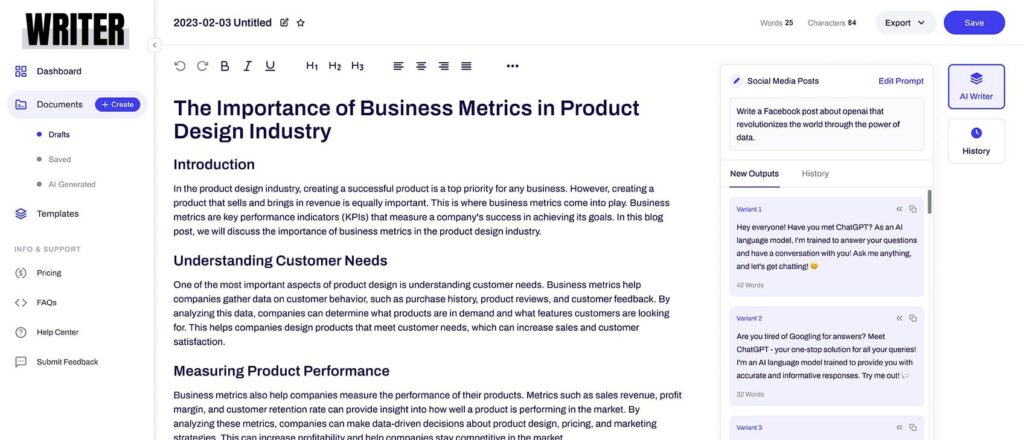Toggle underline formatting
The height and width of the screenshot is (440, 1024).
click(270, 66)
